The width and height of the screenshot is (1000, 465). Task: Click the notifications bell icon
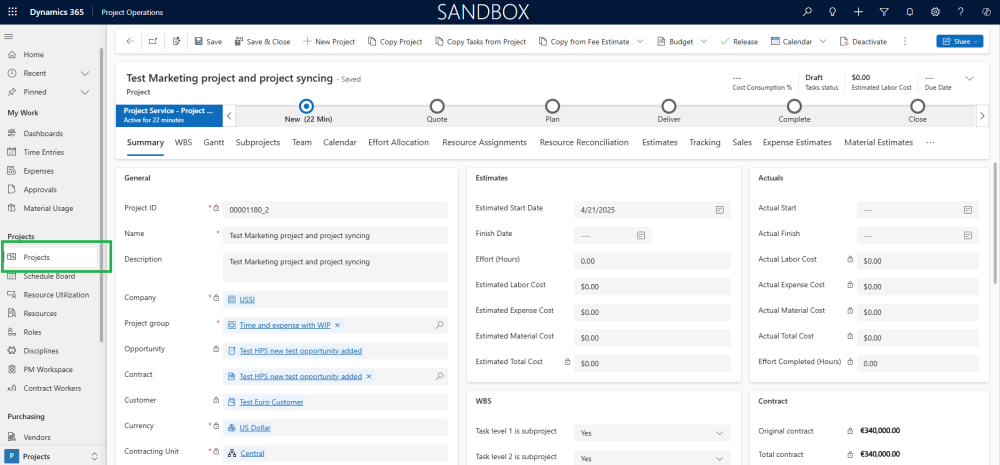tap(909, 11)
